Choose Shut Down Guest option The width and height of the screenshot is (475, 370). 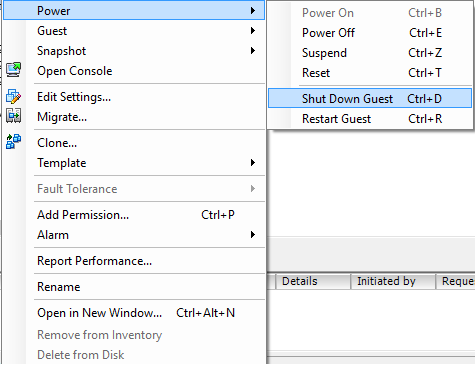tap(370, 98)
